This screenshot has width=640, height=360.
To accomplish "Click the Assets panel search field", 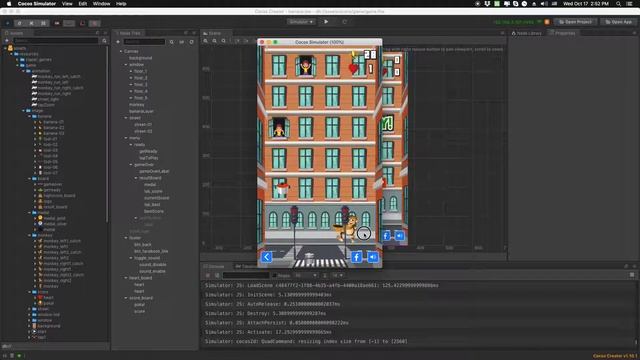I will (56, 41).
